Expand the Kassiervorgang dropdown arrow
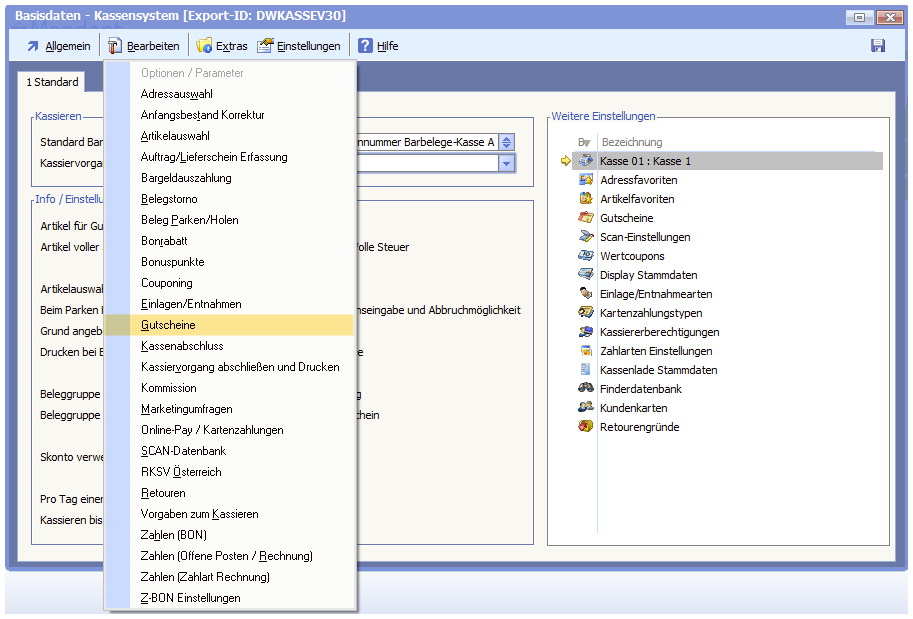The height and width of the screenshot is (619, 913). pyautogui.click(x=506, y=164)
